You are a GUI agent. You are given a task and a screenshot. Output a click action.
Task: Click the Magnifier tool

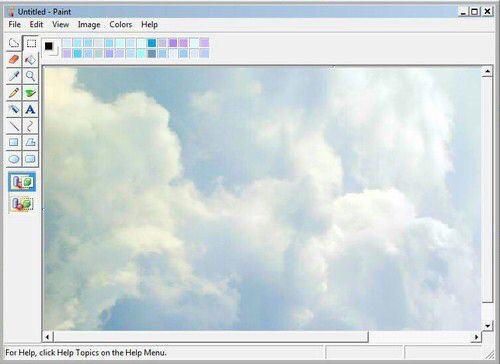(31, 76)
